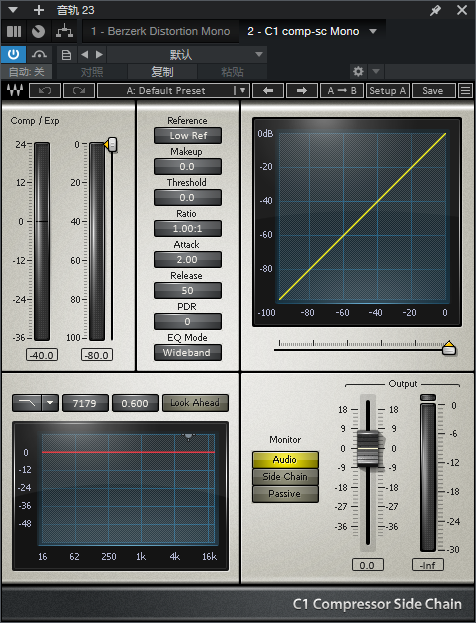Select the low-pass filter type icon
Viewport: 476px width, 623px height.
[27, 403]
